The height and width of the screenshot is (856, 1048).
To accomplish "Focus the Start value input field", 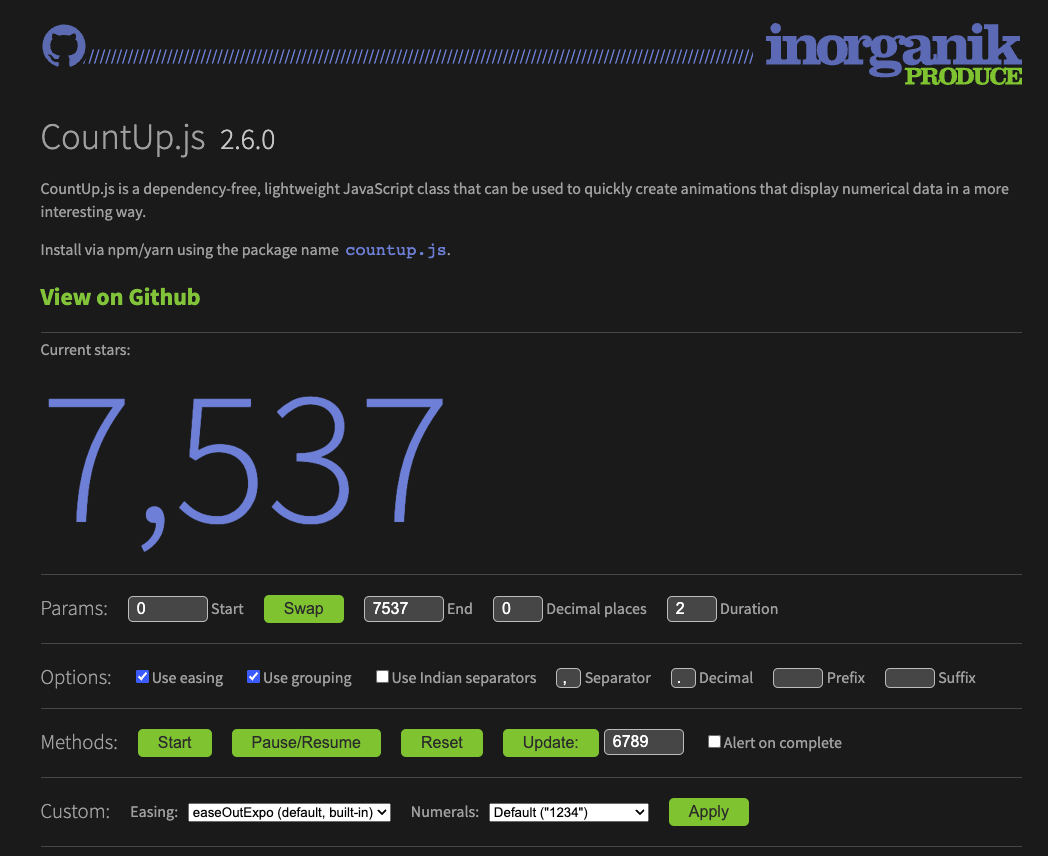I will (168, 609).
